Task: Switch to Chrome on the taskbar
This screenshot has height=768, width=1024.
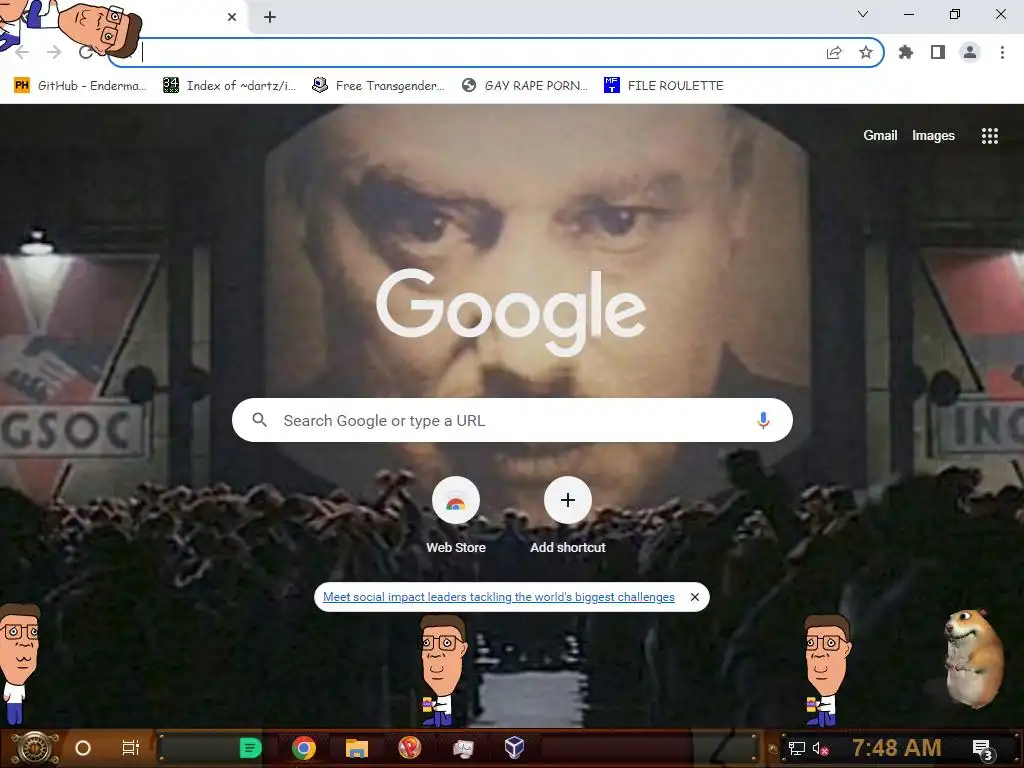Action: [x=304, y=748]
